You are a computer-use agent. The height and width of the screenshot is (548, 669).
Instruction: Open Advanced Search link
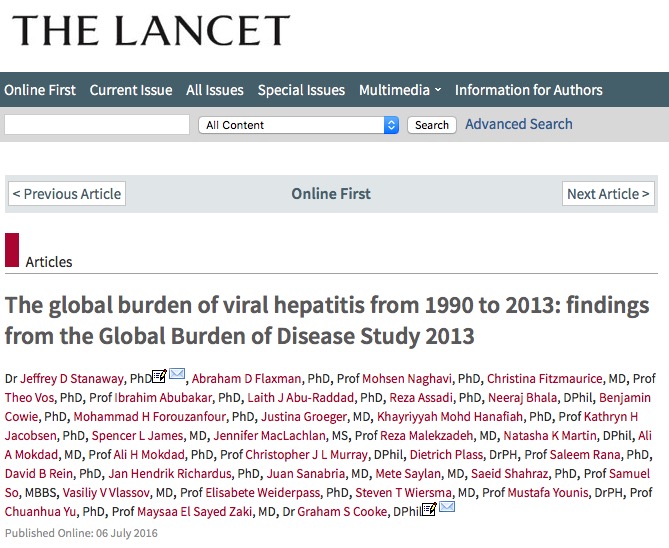[x=519, y=124]
